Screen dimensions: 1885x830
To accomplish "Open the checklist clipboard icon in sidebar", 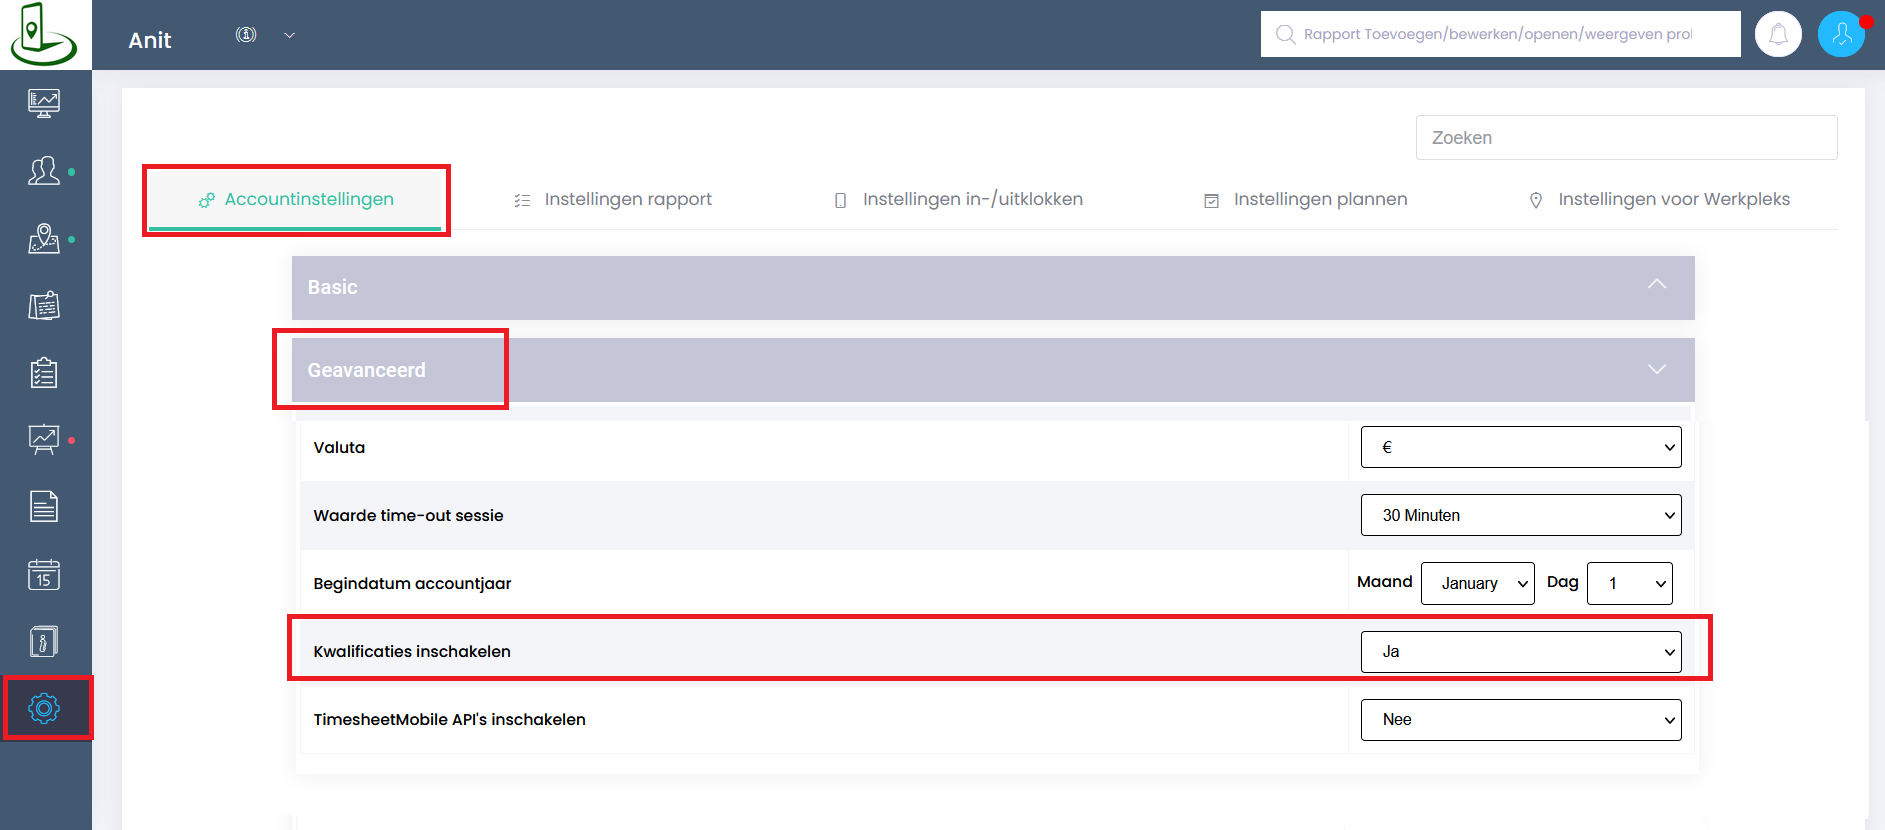I will point(44,373).
